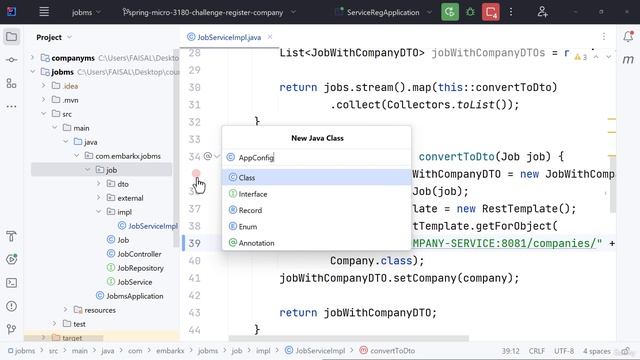Open the Maven tool window

[628, 60]
